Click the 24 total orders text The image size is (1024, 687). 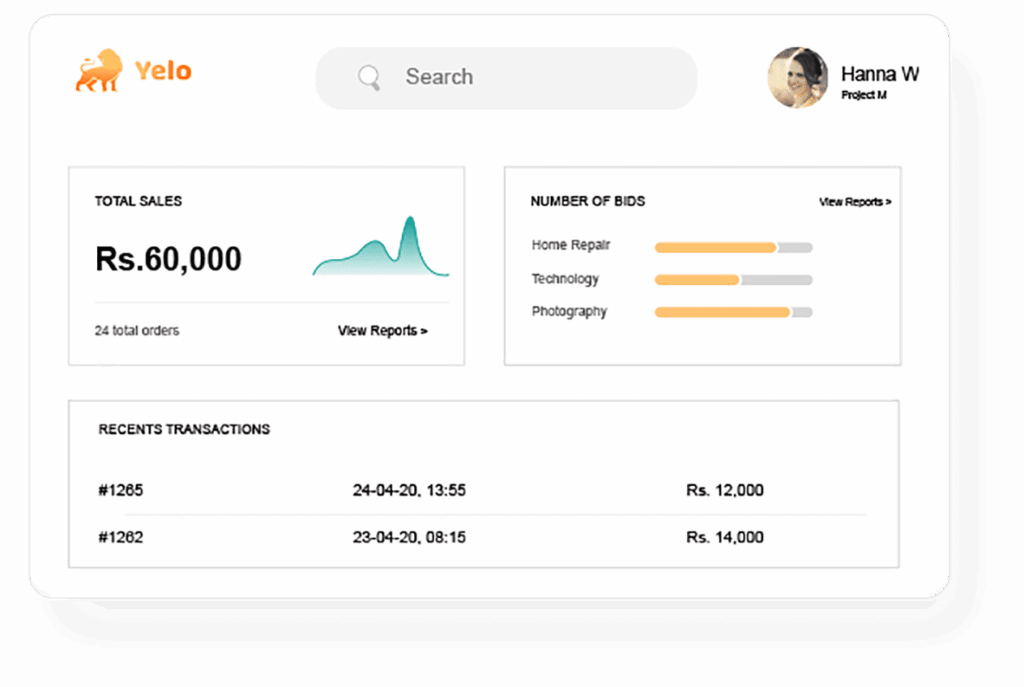click(137, 331)
